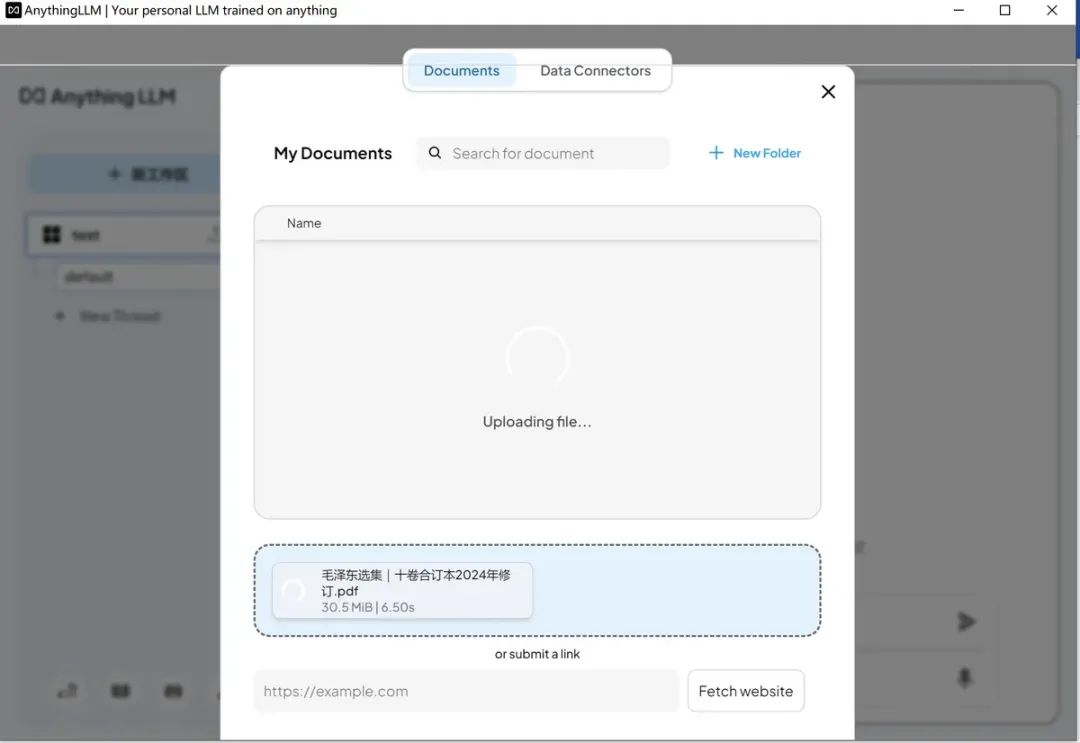
Task: Close the document manager dialog
Action: [828, 92]
